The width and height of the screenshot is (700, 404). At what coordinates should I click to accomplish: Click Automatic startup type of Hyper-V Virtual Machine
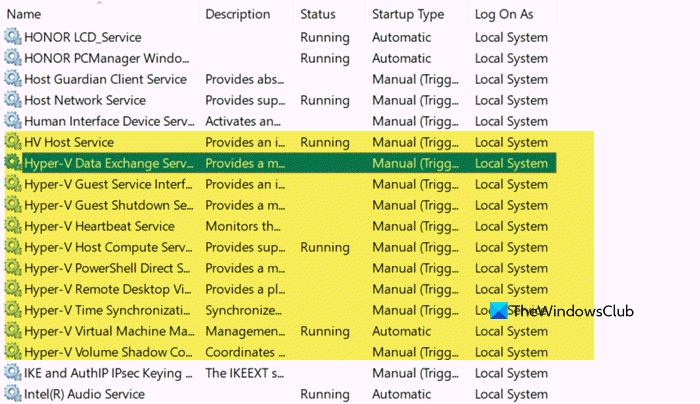tap(401, 331)
